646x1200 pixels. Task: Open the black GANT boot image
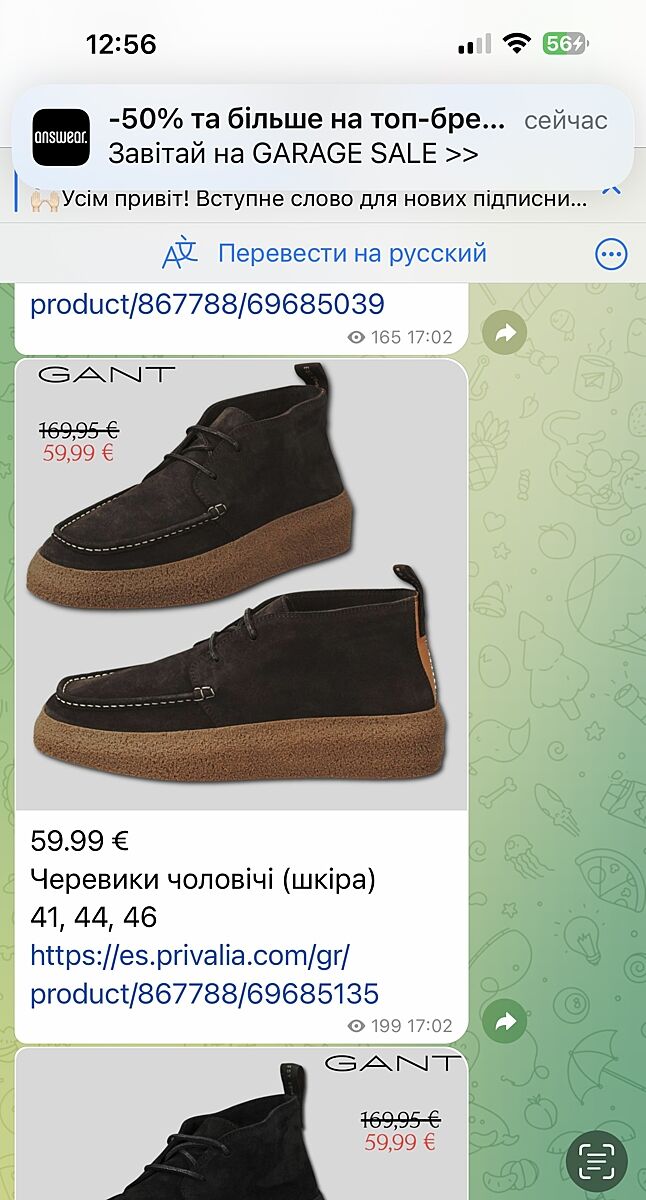tap(241, 1124)
